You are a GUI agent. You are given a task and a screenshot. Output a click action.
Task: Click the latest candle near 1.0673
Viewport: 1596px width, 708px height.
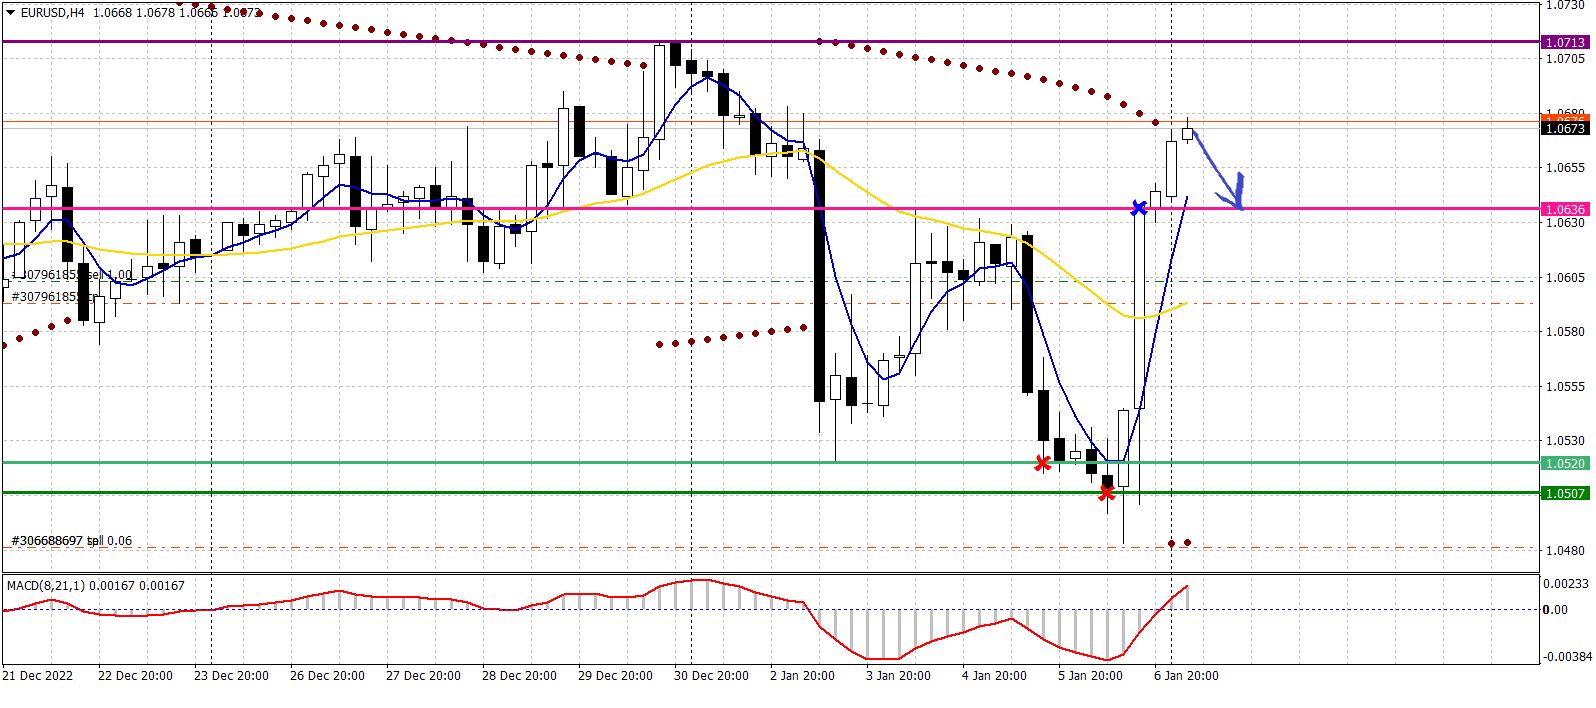1187,133
